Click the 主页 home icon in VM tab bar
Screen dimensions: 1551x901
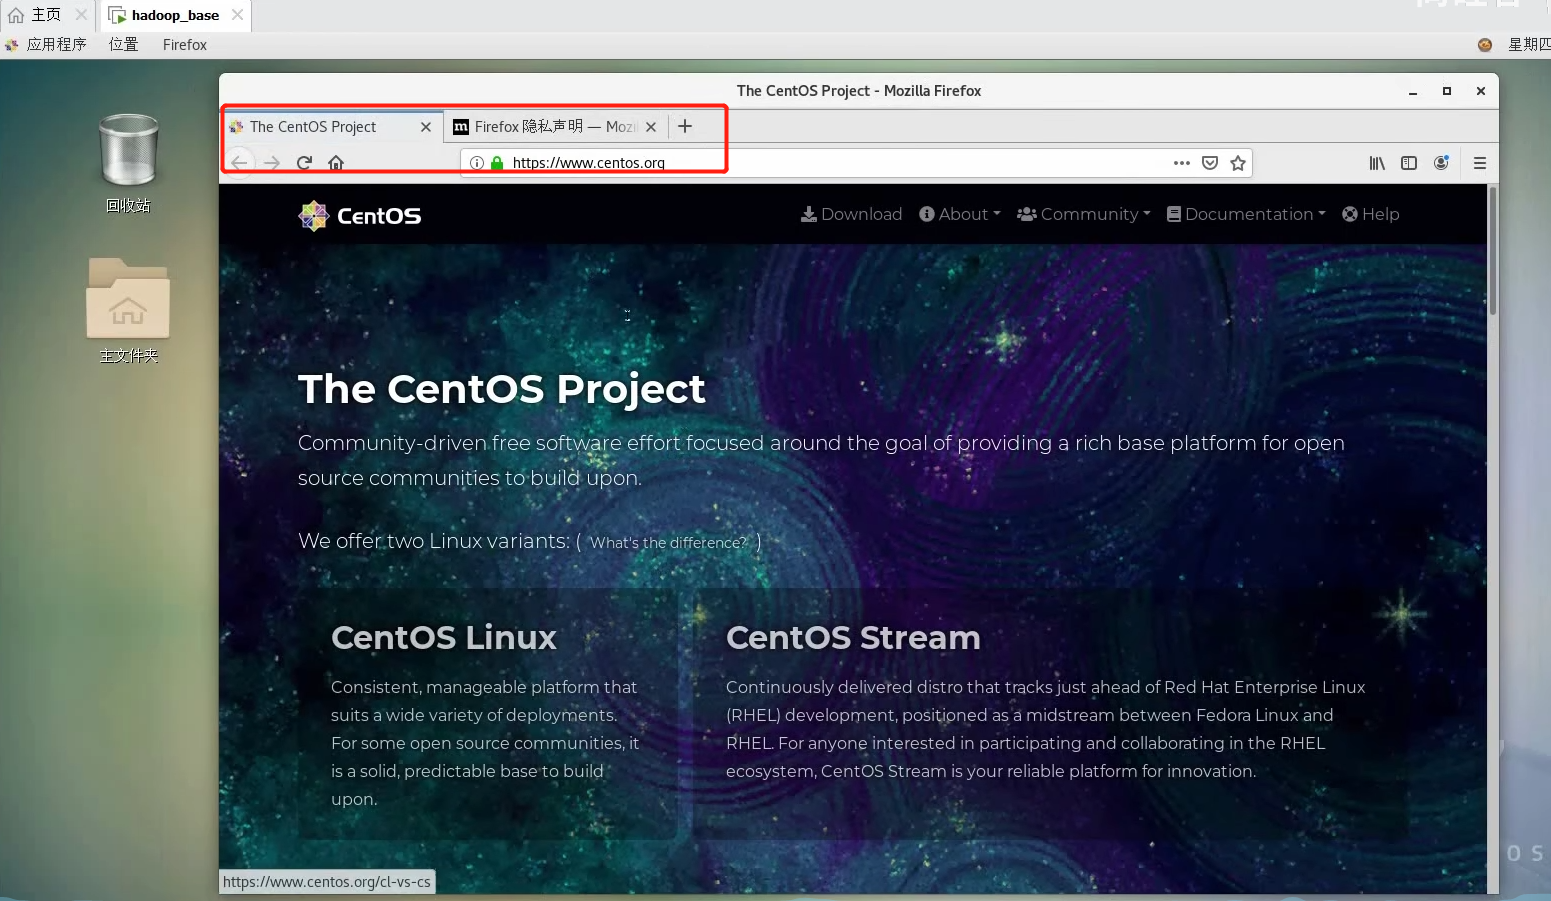[16, 15]
